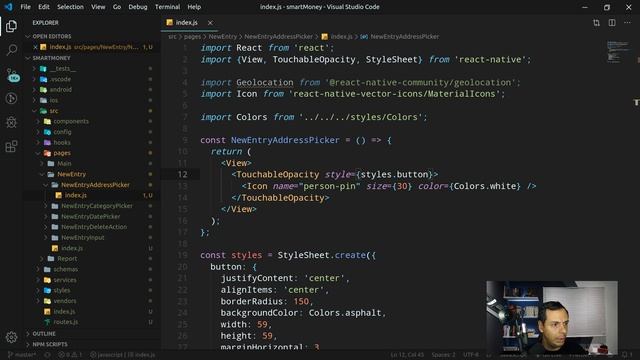Close index.js in the Open Editors list
The image size is (640, 360).
[35, 47]
